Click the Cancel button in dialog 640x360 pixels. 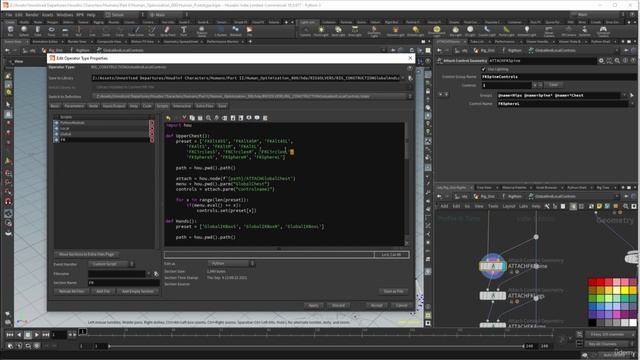[402, 305]
